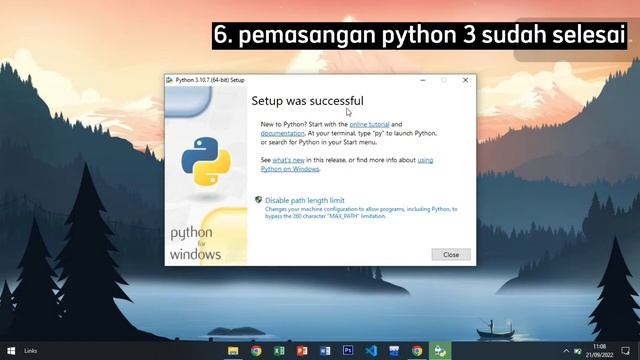Open Visual Studio Code from the taskbar
The image size is (640, 360).
[x=371, y=351]
